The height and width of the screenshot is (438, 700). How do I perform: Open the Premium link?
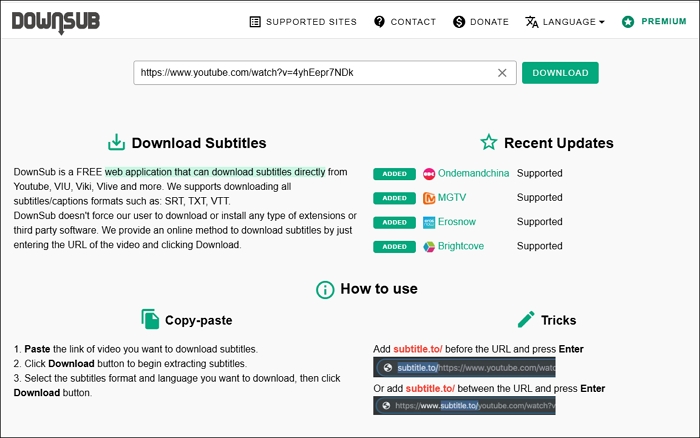[x=654, y=21]
